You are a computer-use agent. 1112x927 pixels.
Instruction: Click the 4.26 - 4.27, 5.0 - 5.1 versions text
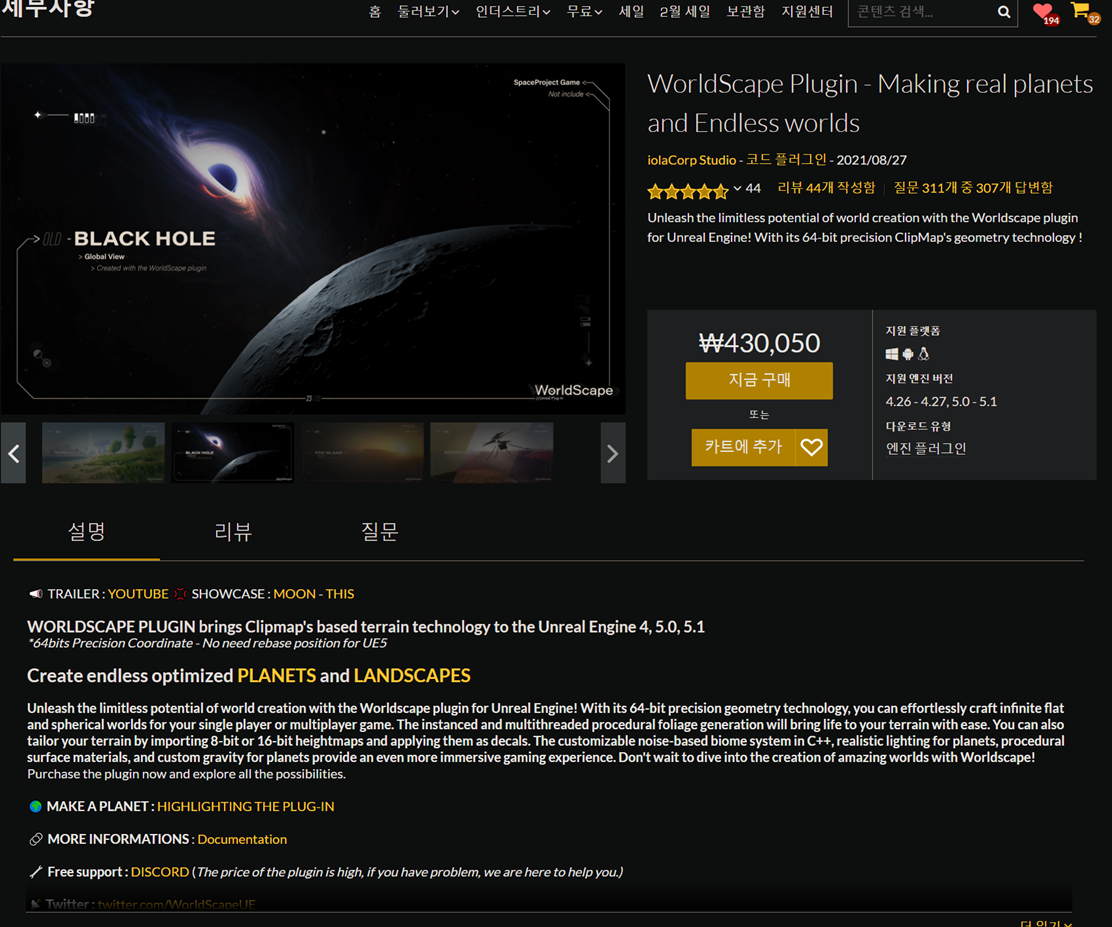pyautogui.click(x=941, y=402)
